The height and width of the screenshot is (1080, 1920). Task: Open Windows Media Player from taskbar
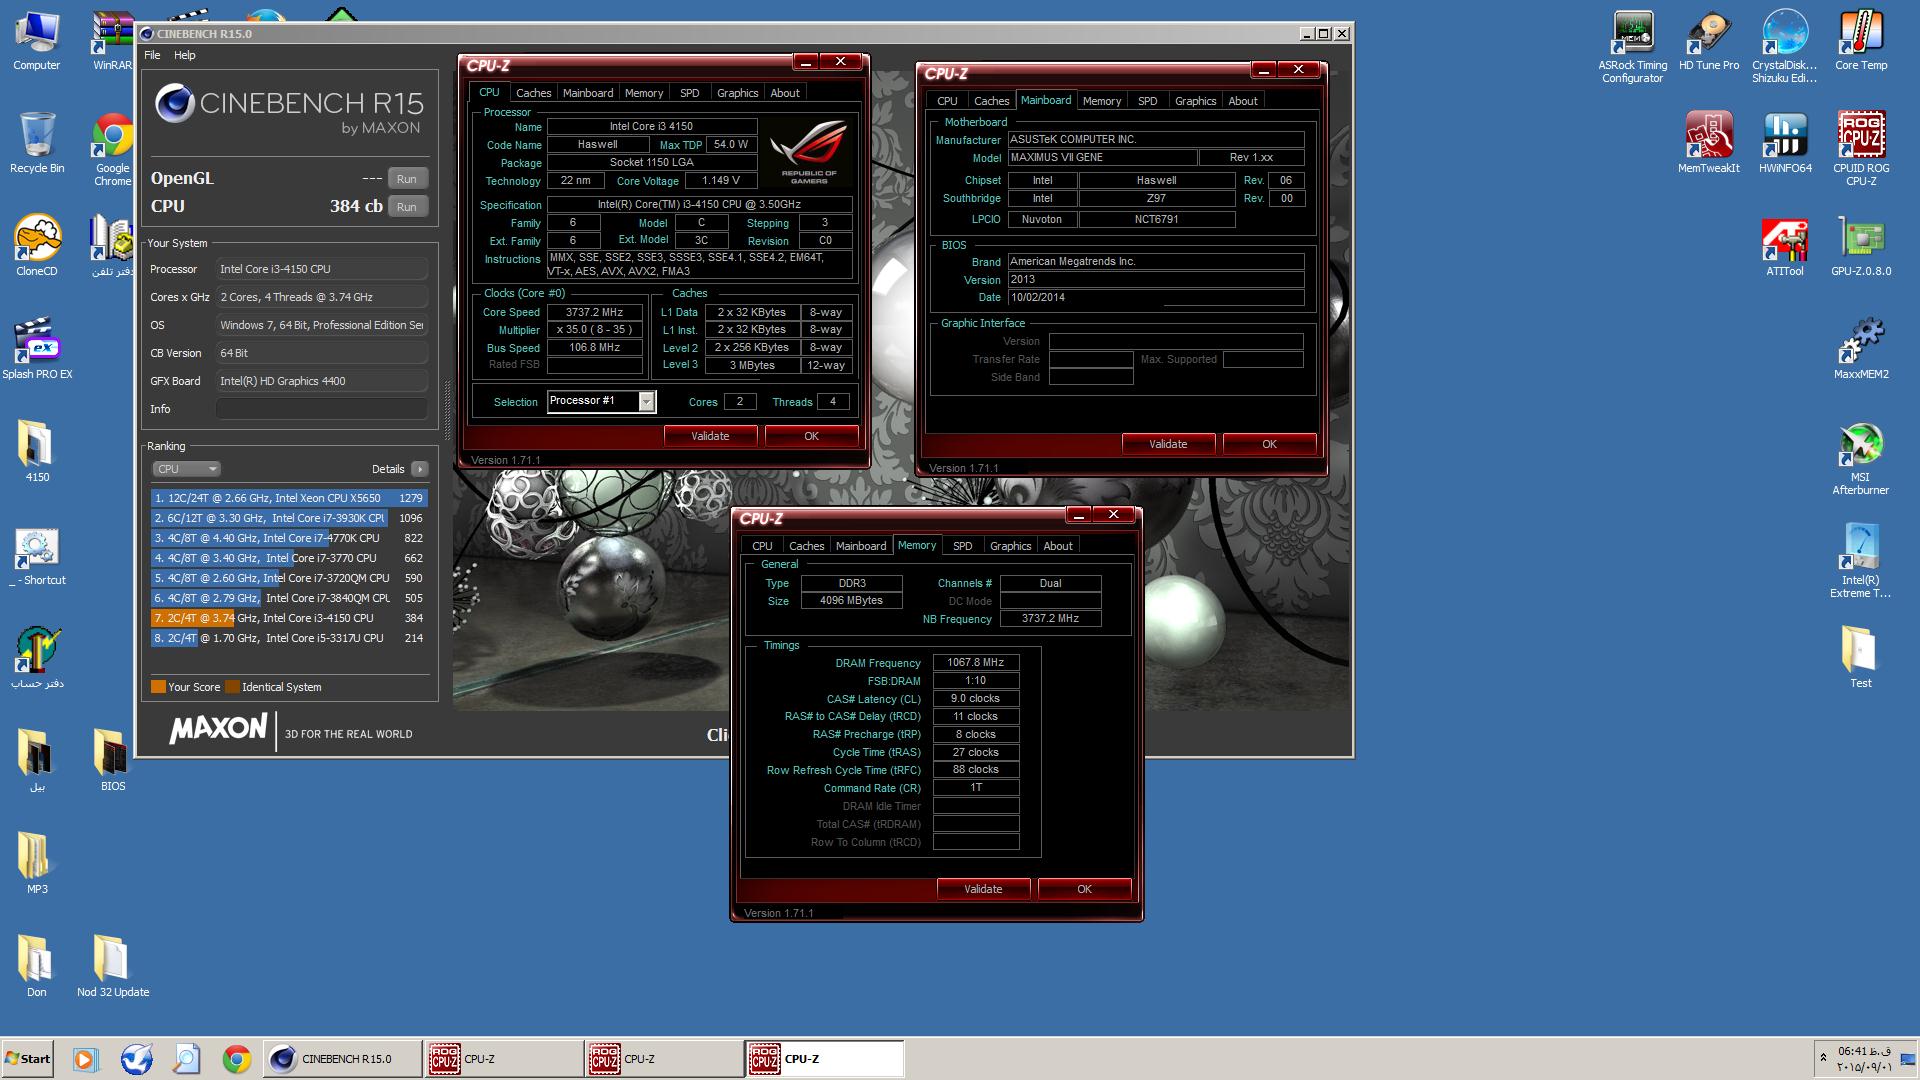tap(85, 1059)
